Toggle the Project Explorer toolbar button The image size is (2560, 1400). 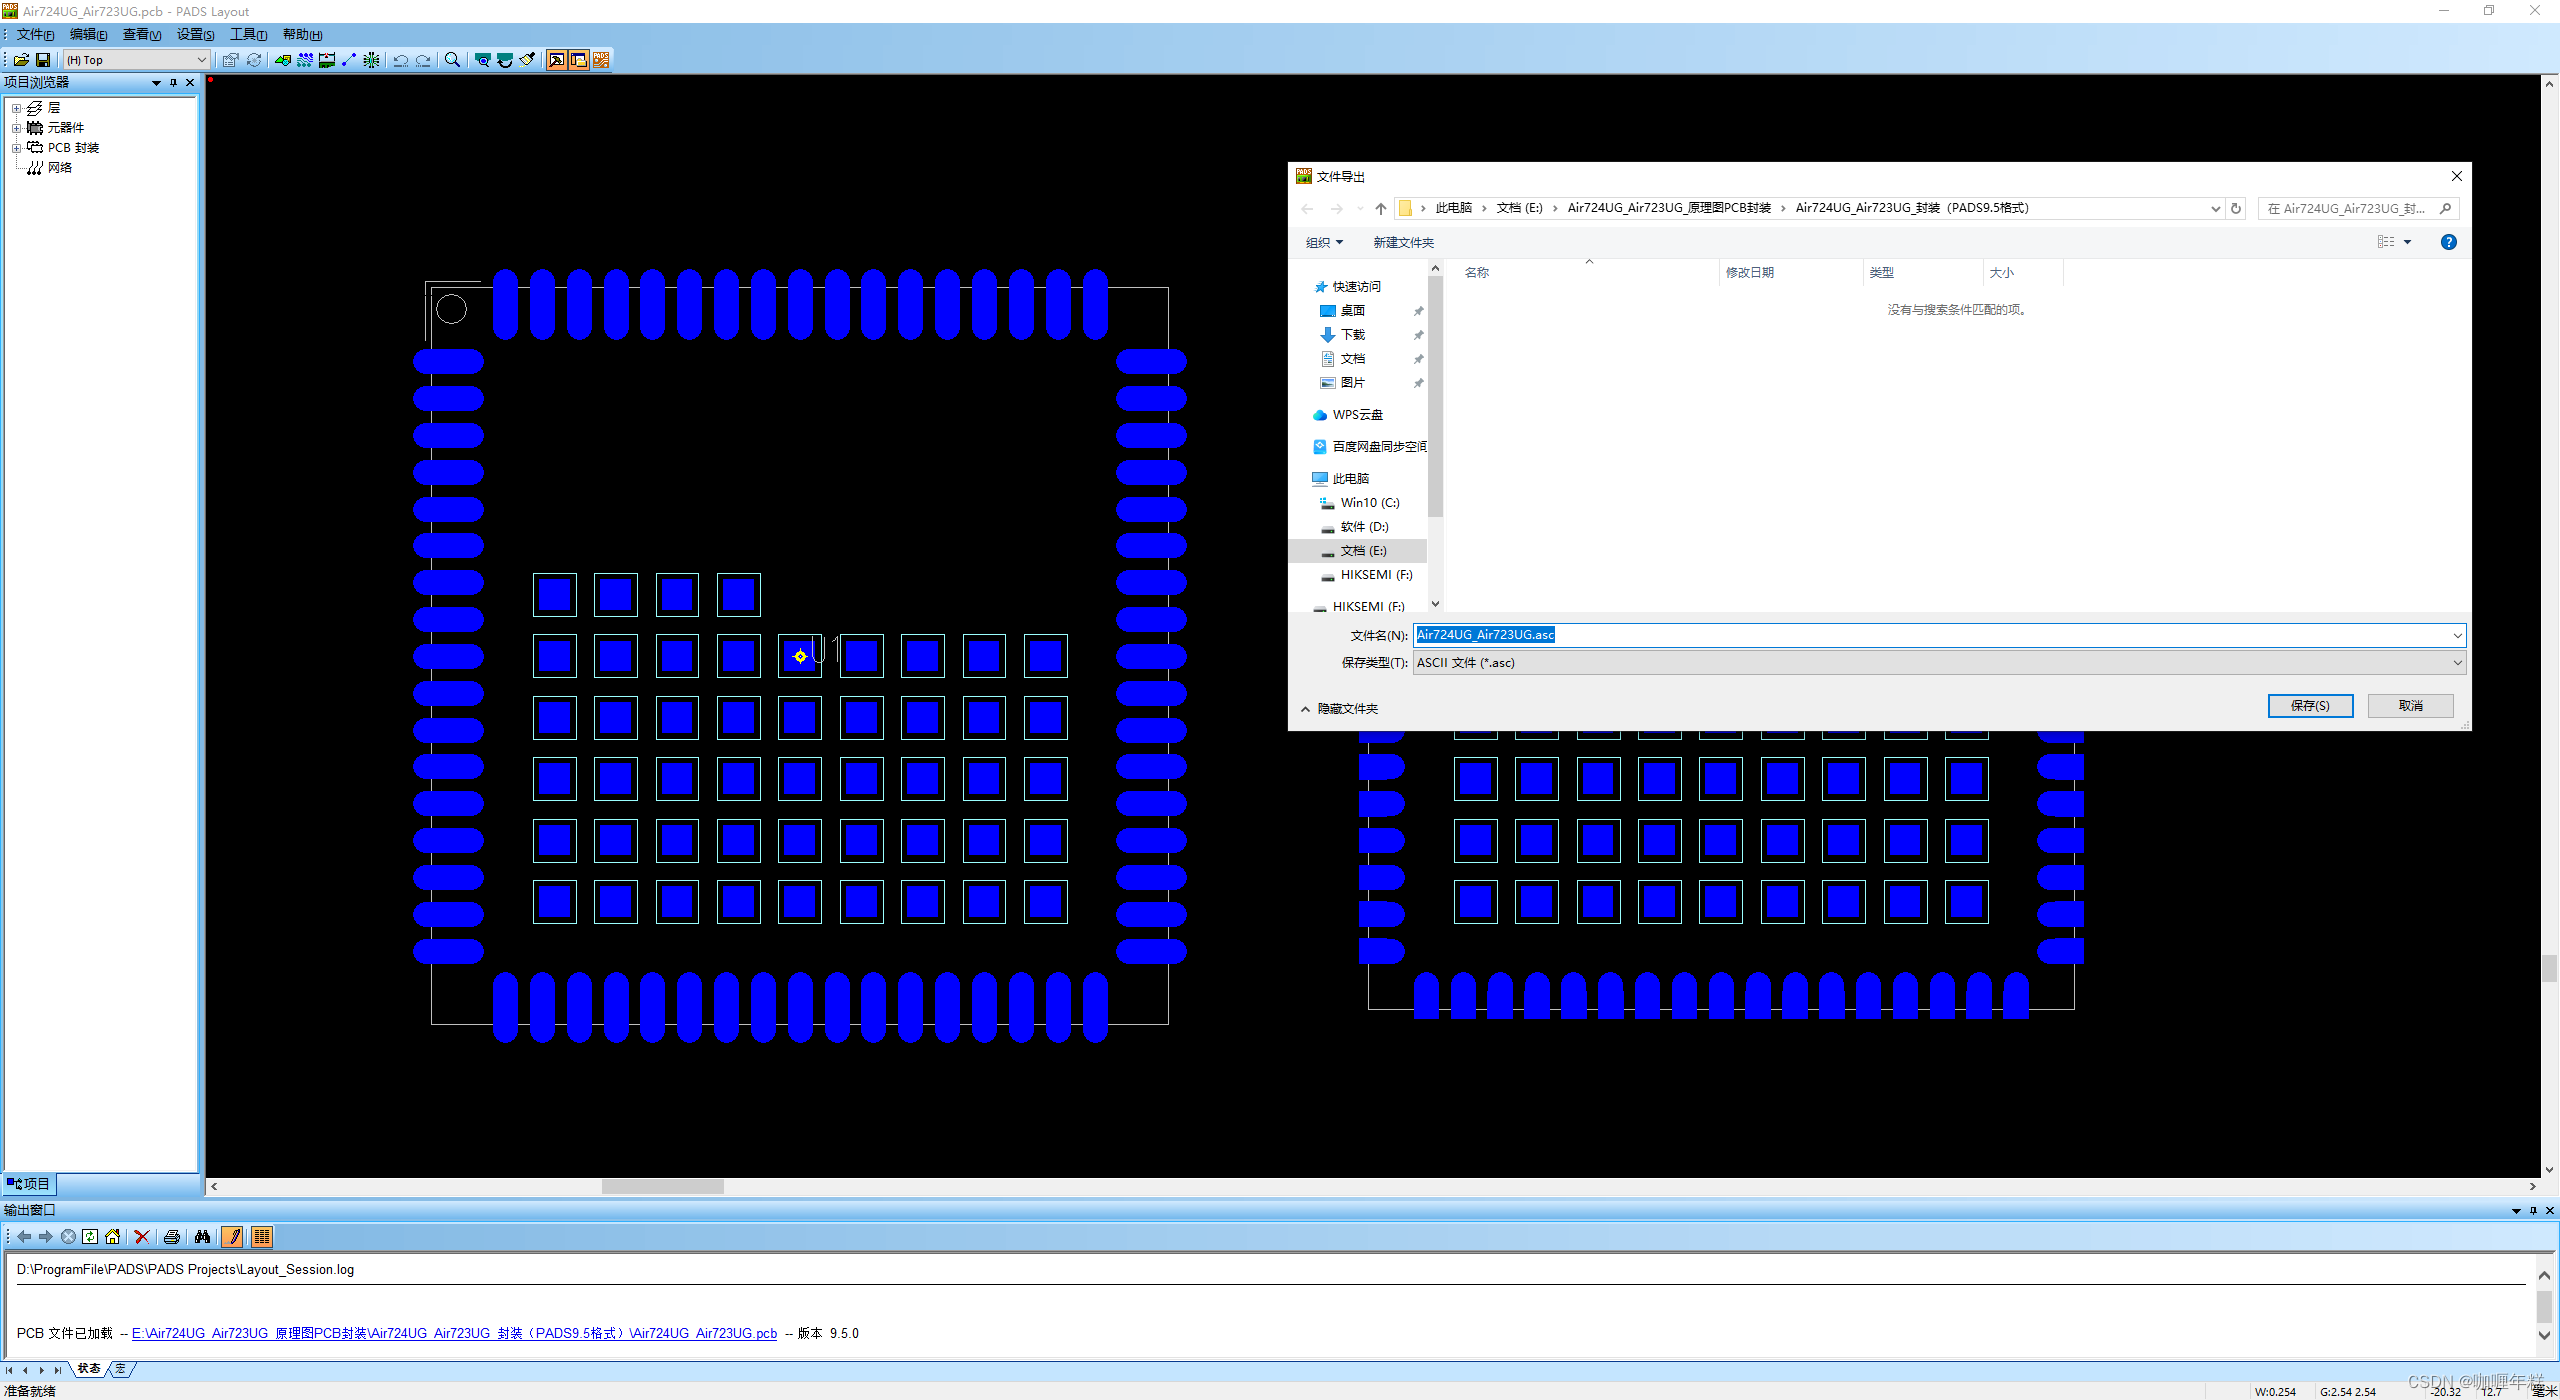tap(578, 60)
